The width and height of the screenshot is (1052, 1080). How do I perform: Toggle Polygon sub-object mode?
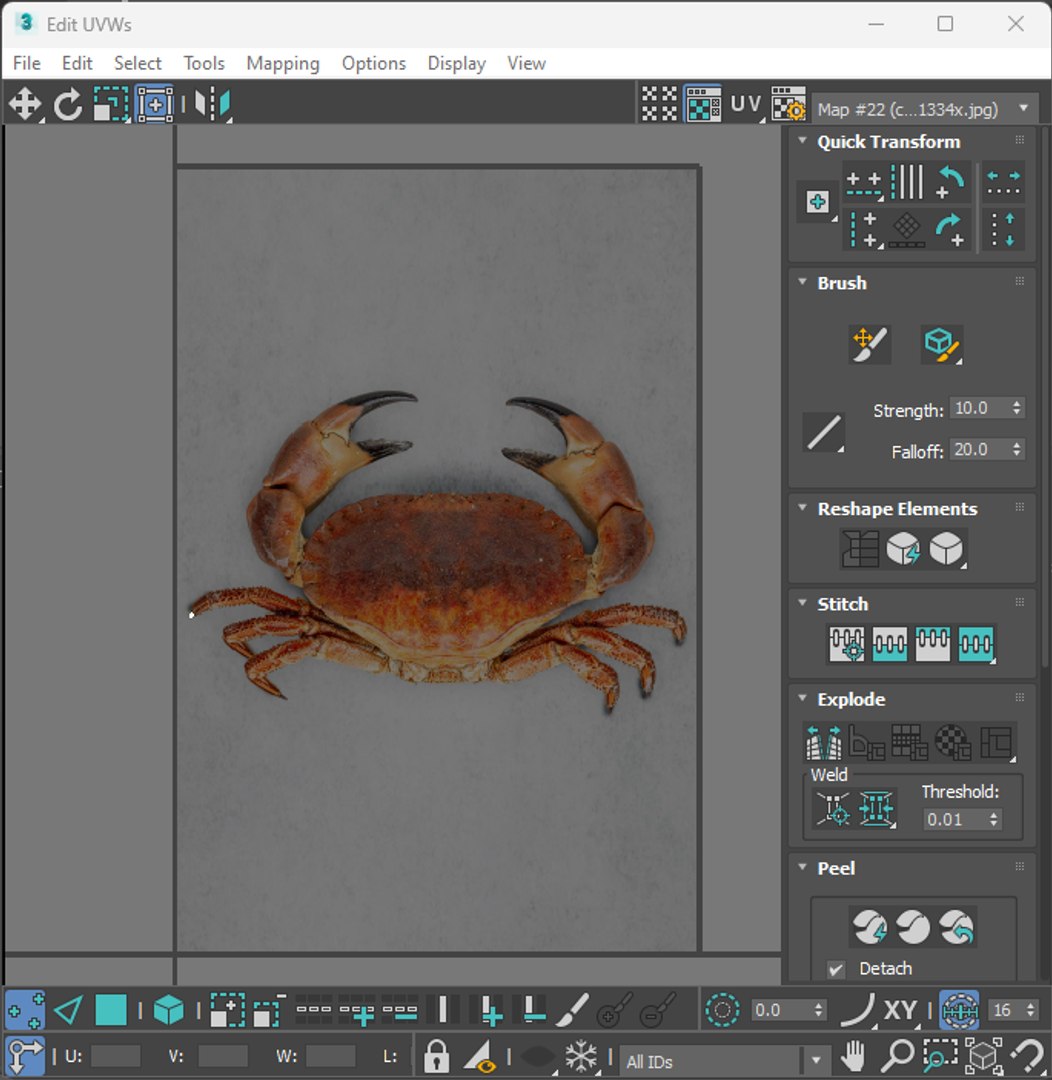pyautogui.click(x=110, y=1010)
